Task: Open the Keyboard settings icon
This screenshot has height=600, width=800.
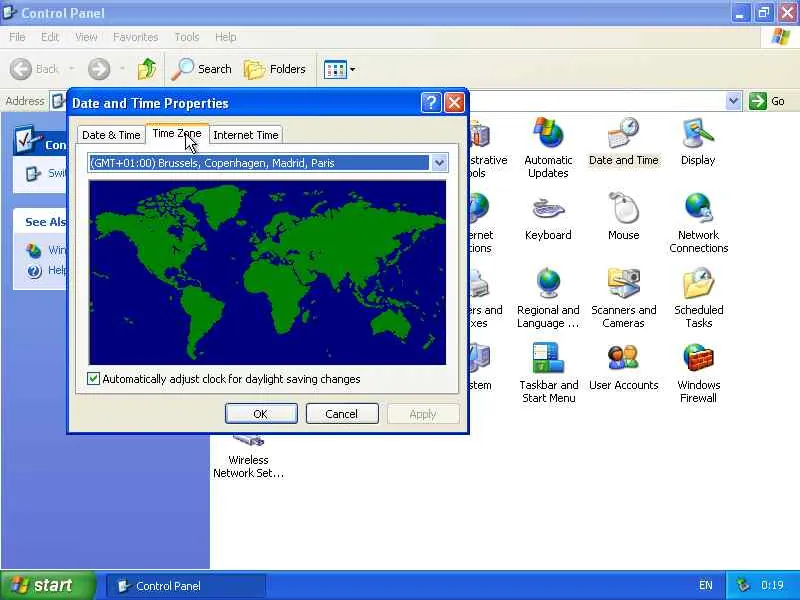Action: [548, 217]
